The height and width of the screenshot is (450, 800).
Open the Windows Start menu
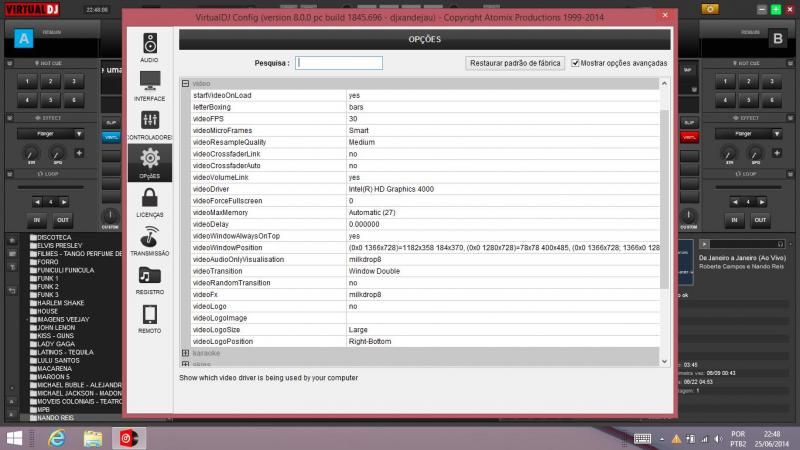[14, 438]
